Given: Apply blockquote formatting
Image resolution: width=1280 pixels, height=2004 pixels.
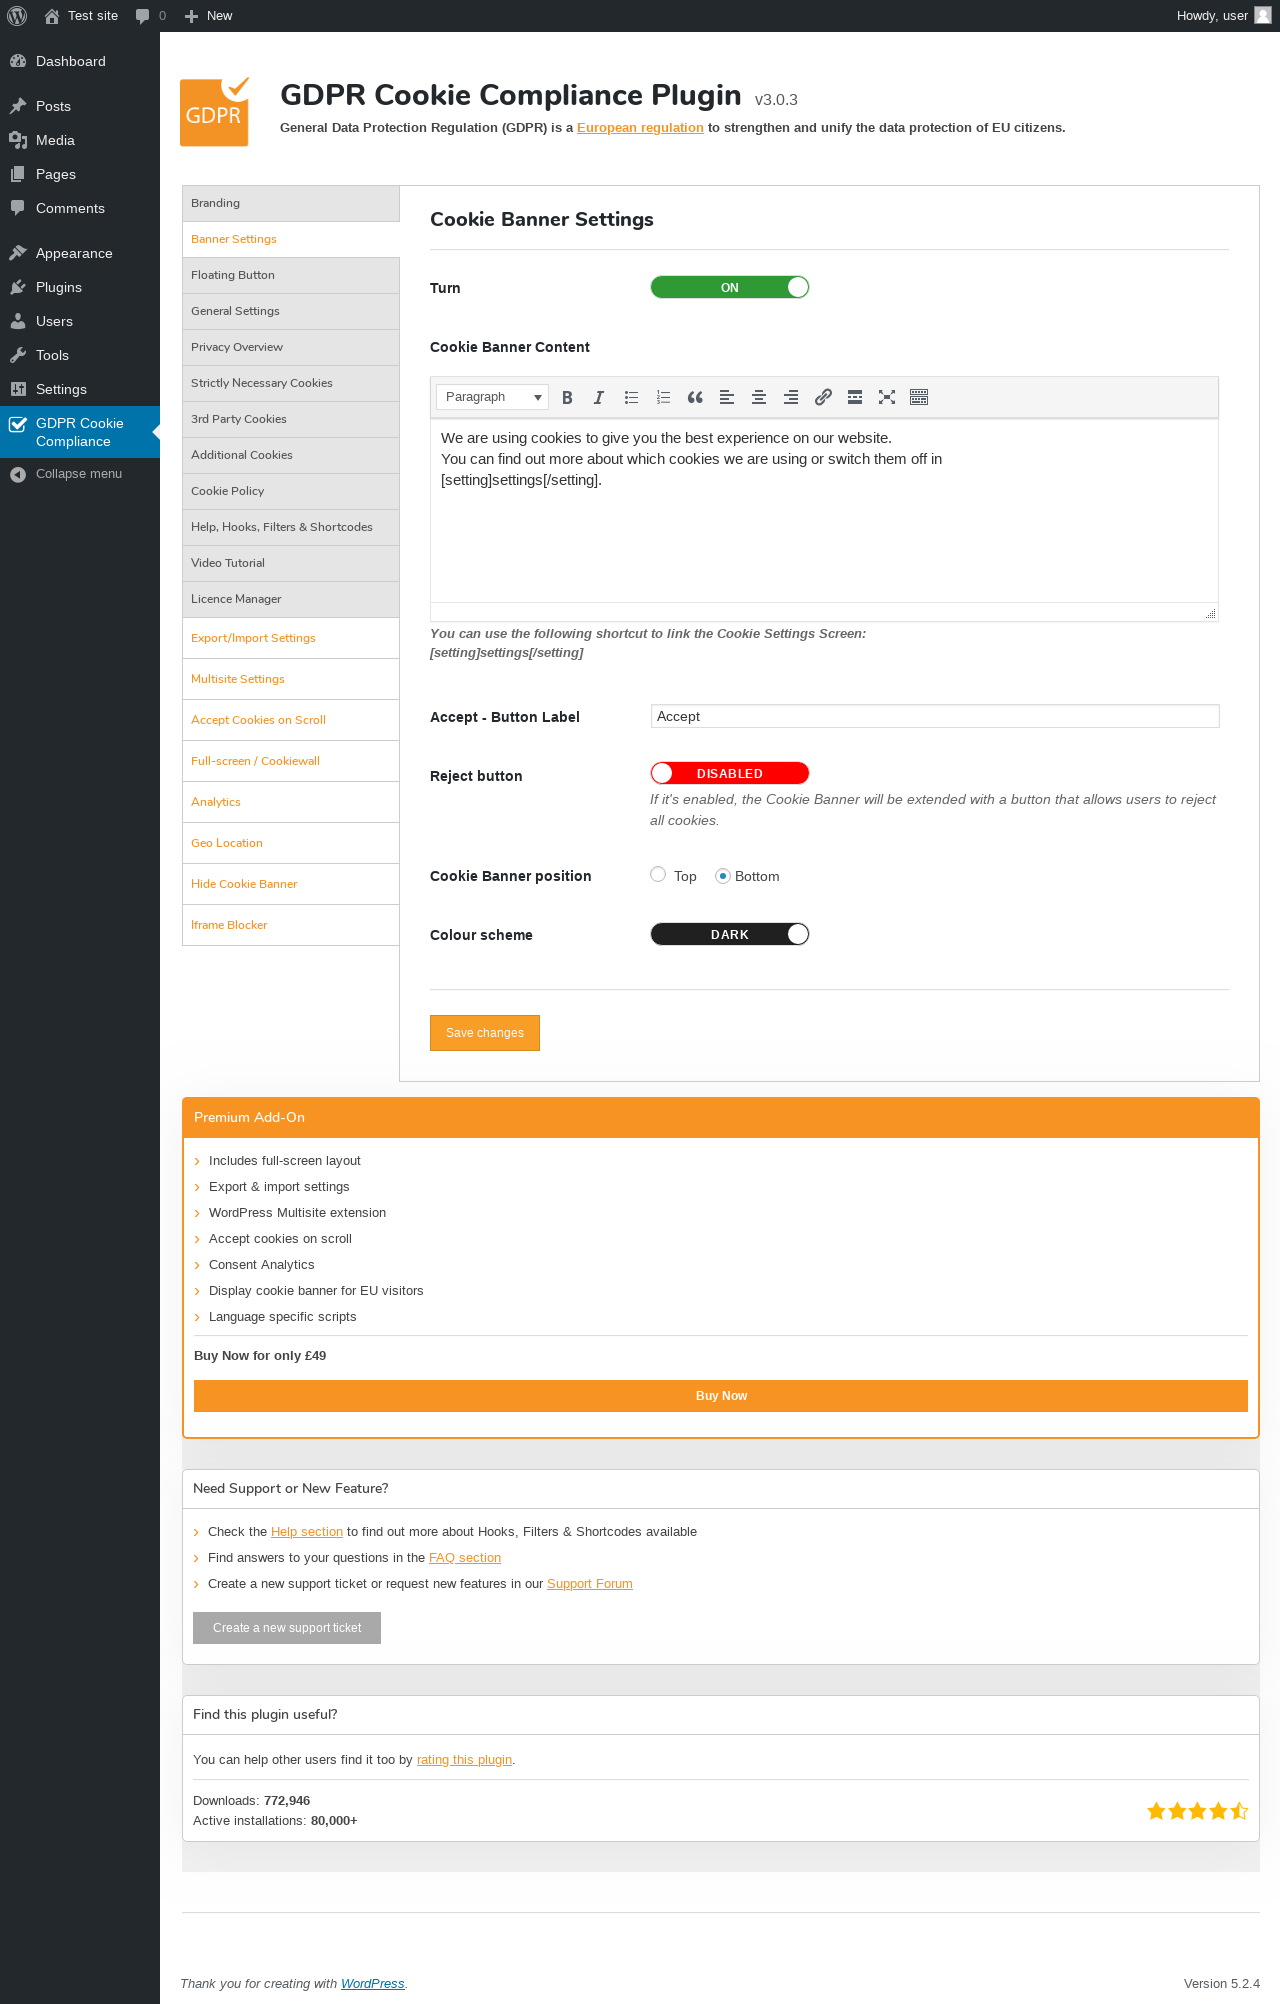Looking at the screenshot, I should point(695,397).
